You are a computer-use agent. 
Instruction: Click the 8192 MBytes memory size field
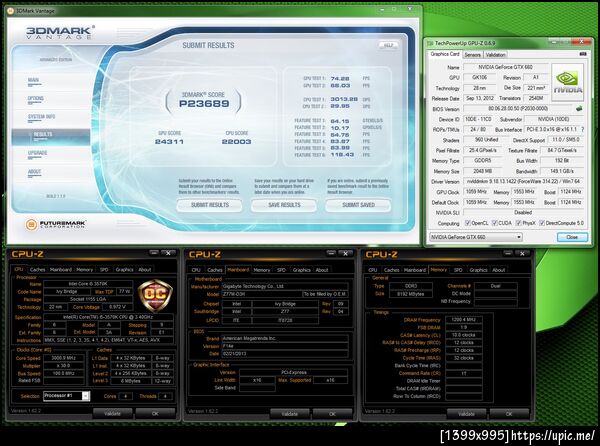pos(411,294)
